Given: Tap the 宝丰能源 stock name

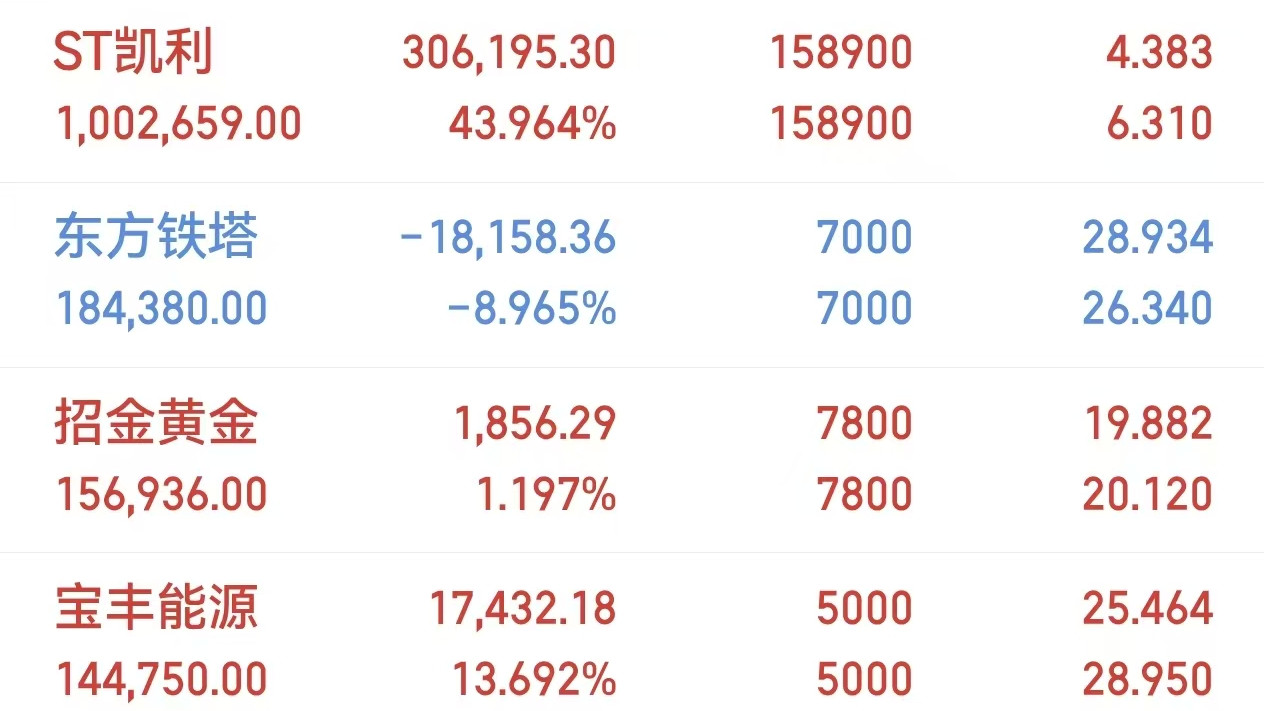Looking at the screenshot, I should [x=156, y=608].
